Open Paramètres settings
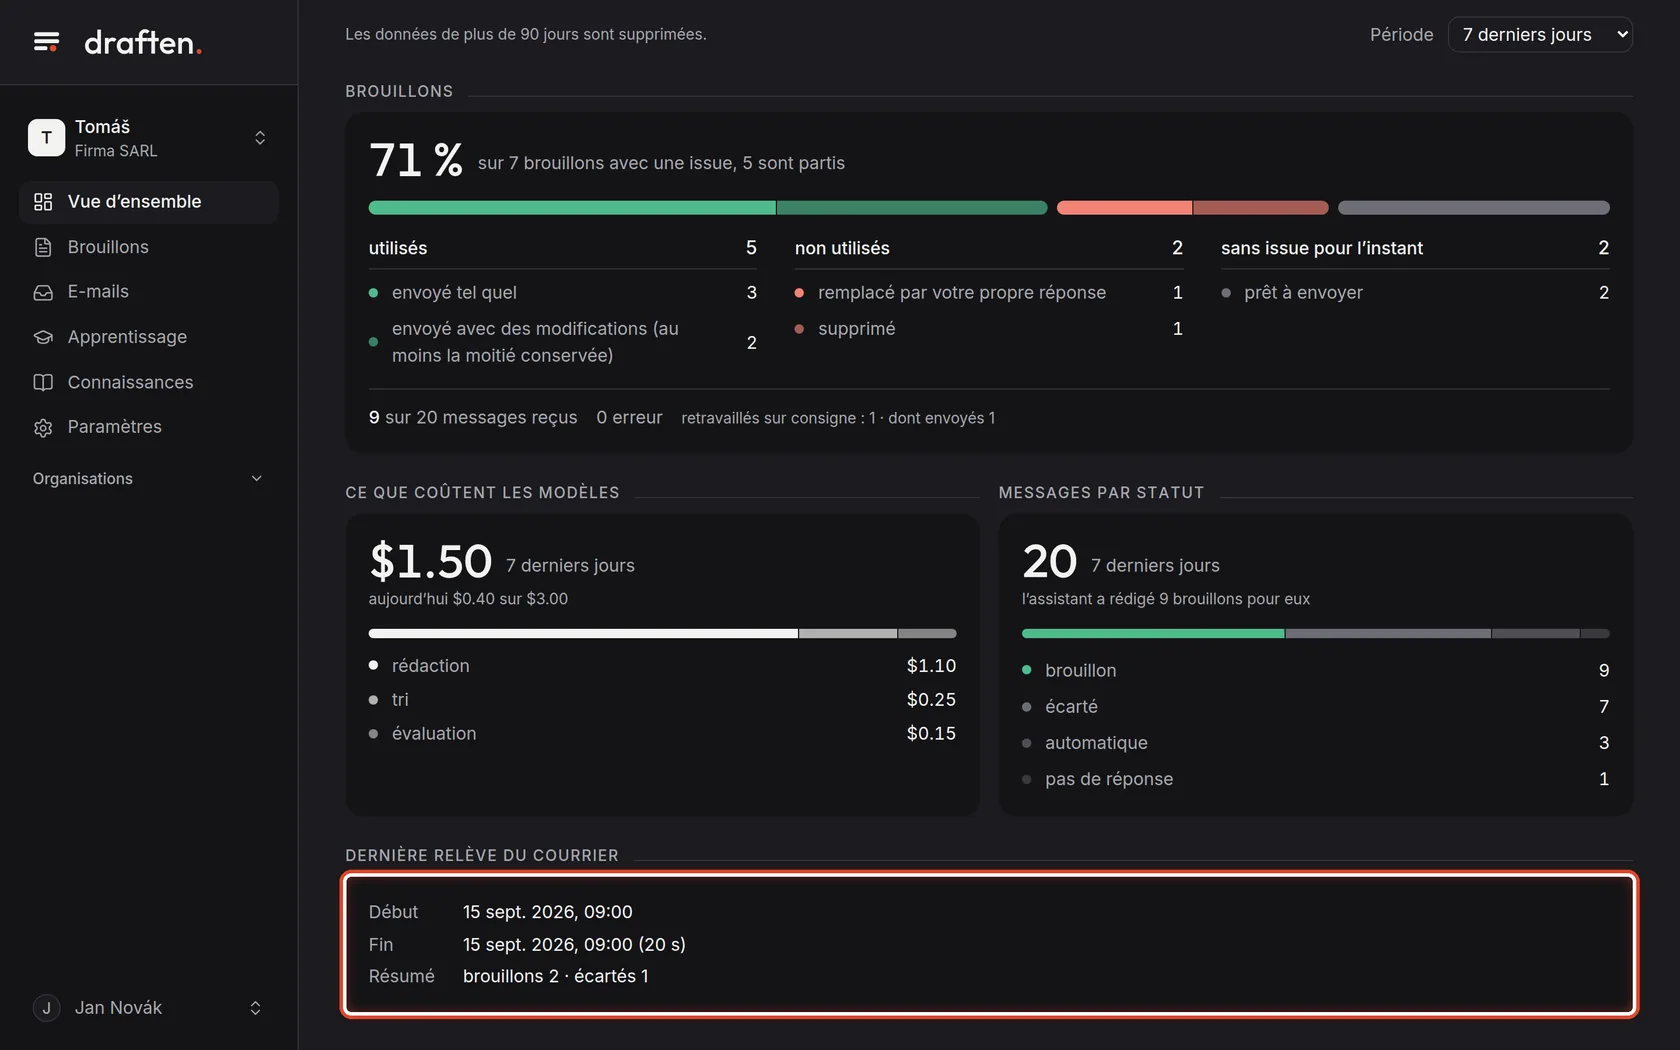 click(x=148, y=427)
